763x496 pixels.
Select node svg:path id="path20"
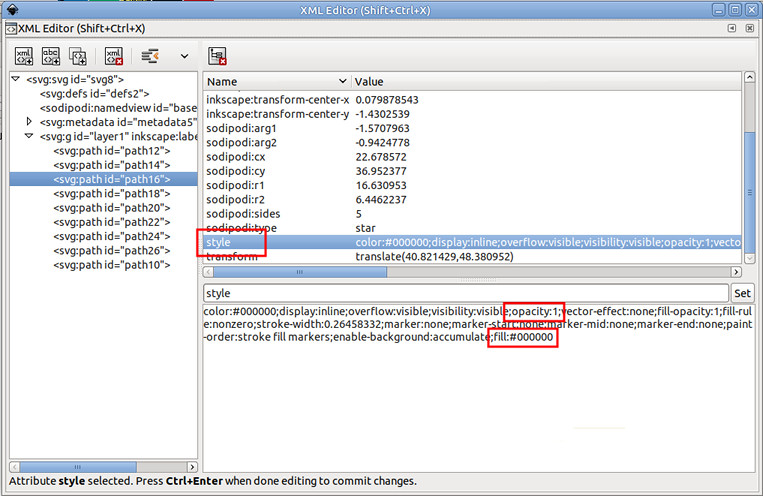112,208
